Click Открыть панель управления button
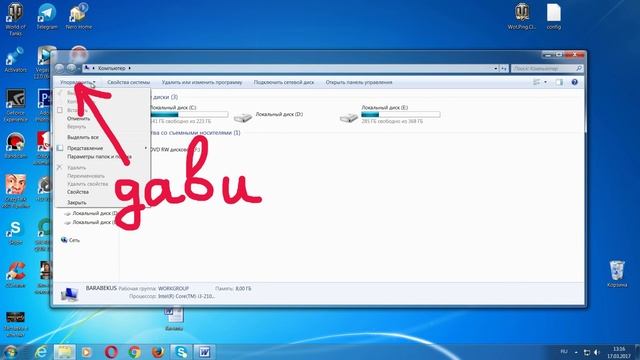The width and height of the screenshot is (640, 360). coord(359,82)
